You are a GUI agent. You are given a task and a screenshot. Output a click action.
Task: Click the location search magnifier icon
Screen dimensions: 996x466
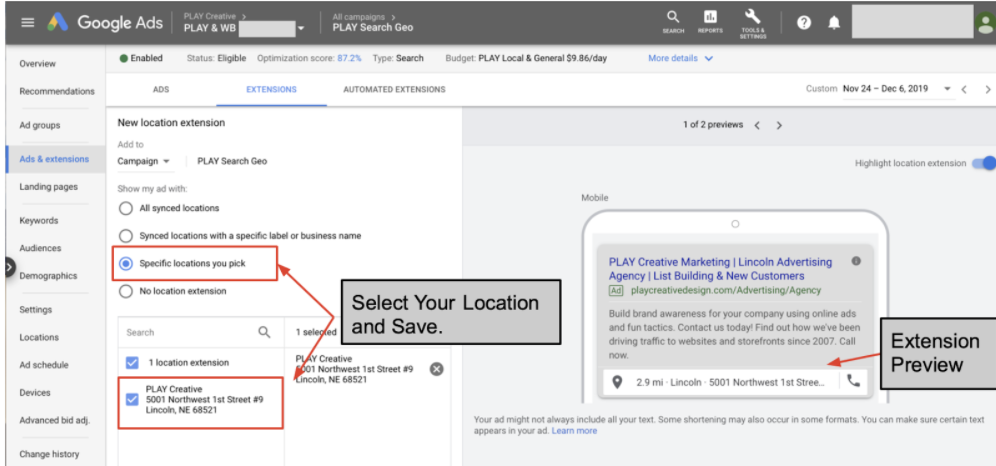(264, 332)
